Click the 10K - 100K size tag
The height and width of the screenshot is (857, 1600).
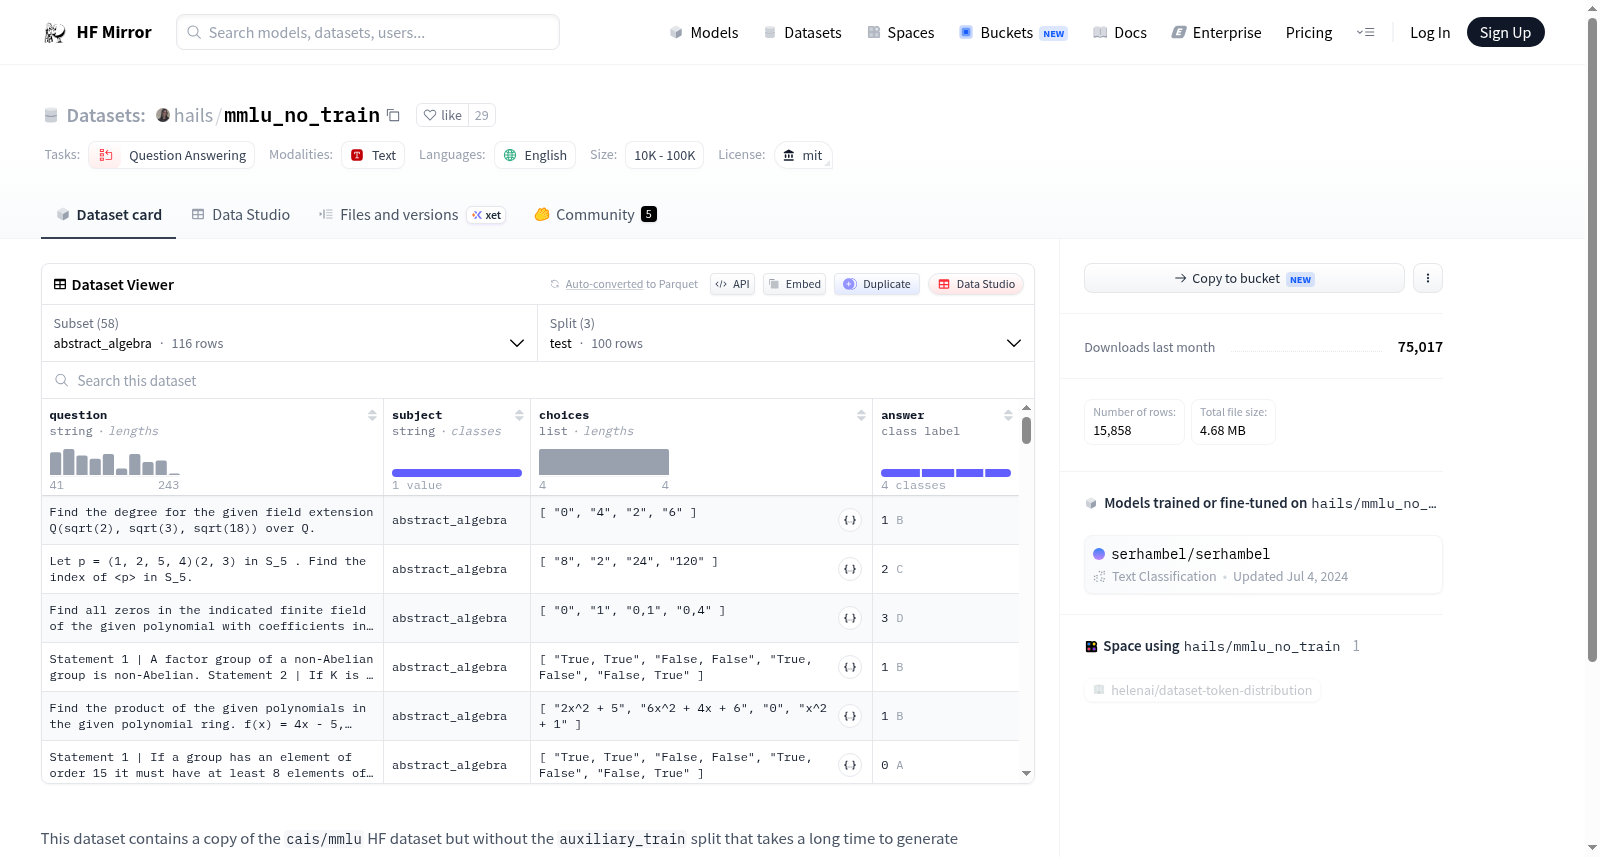point(664,155)
